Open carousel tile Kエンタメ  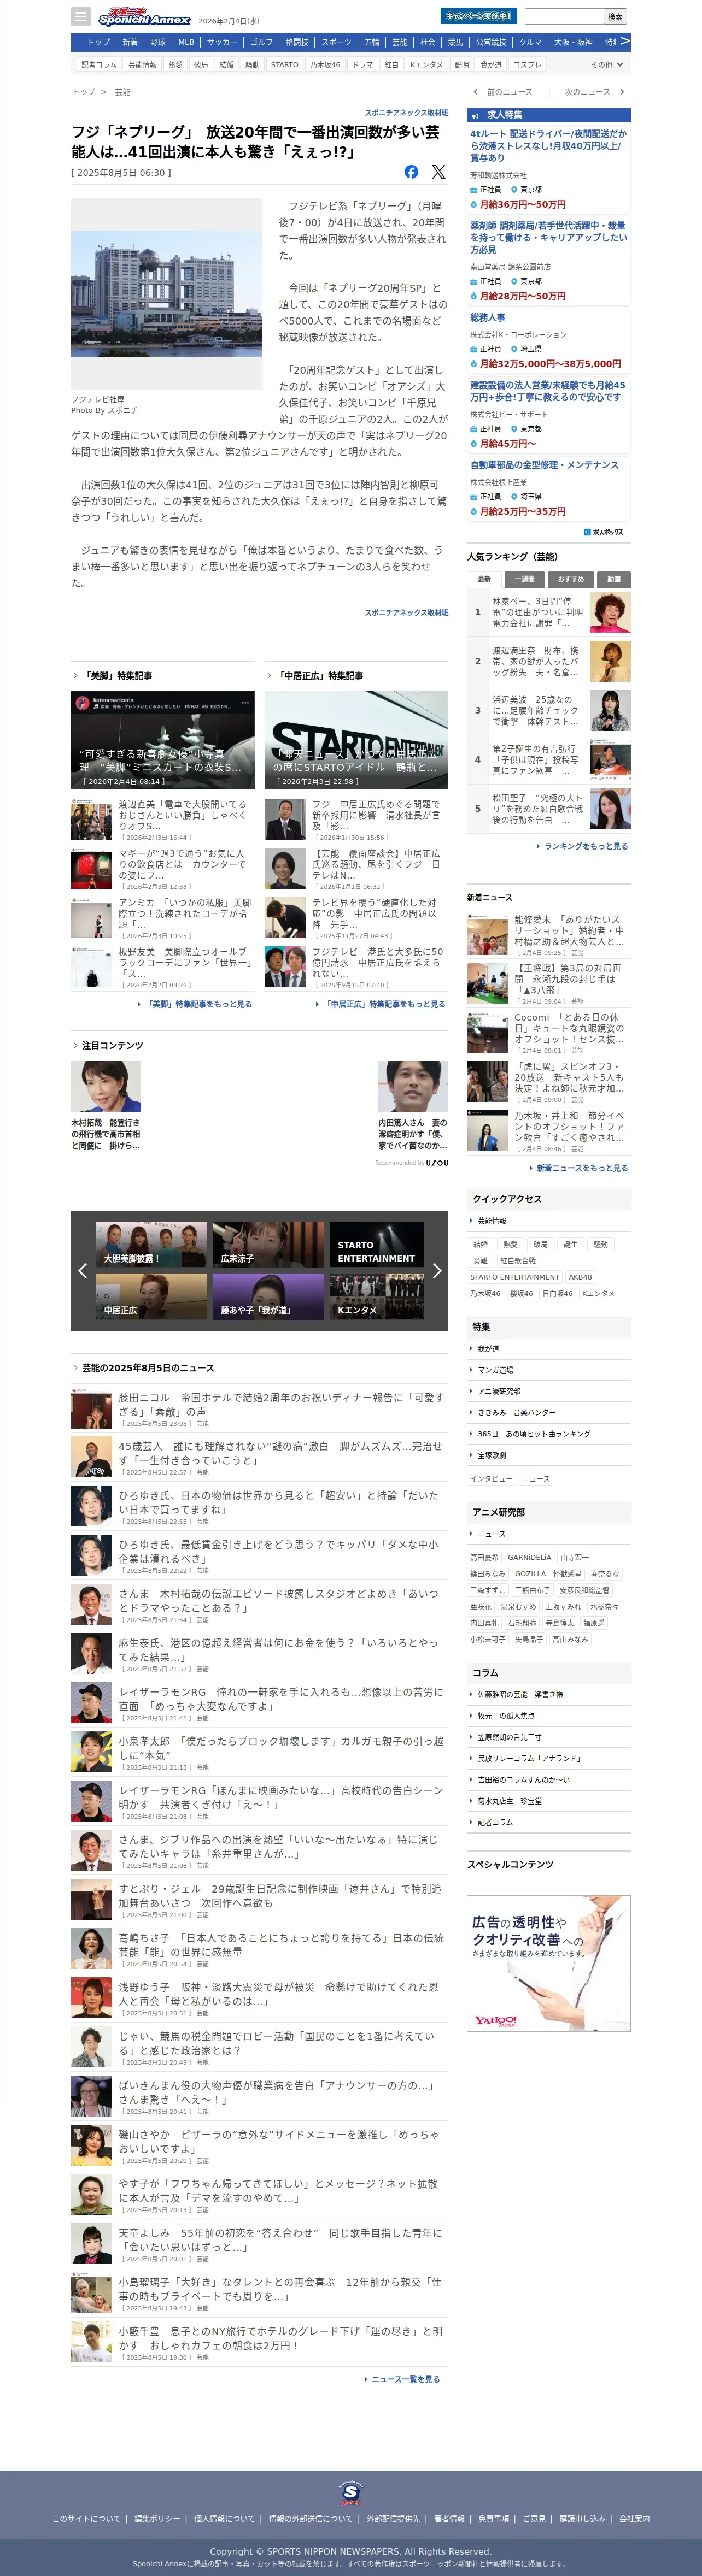coord(376,1296)
